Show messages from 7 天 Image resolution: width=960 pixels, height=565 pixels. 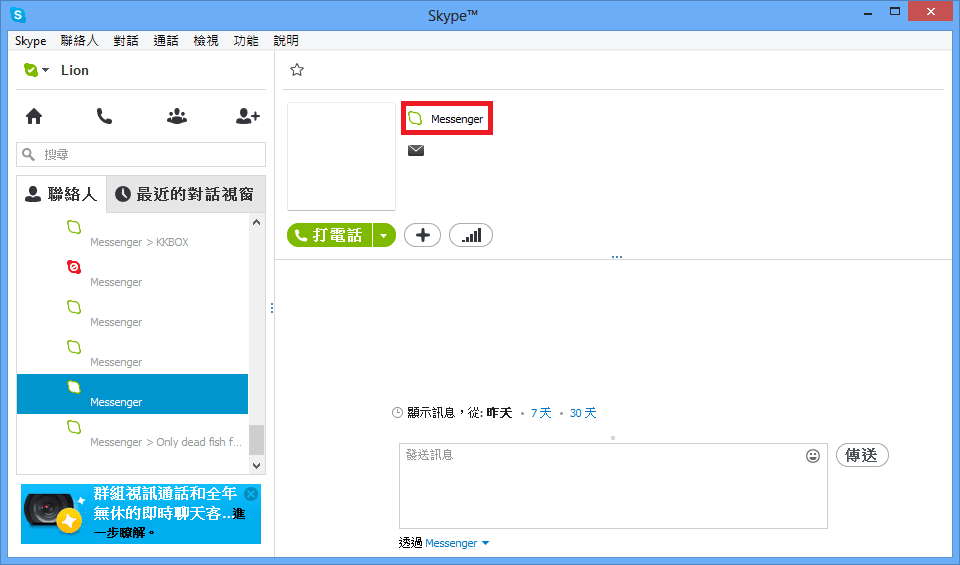click(541, 413)
